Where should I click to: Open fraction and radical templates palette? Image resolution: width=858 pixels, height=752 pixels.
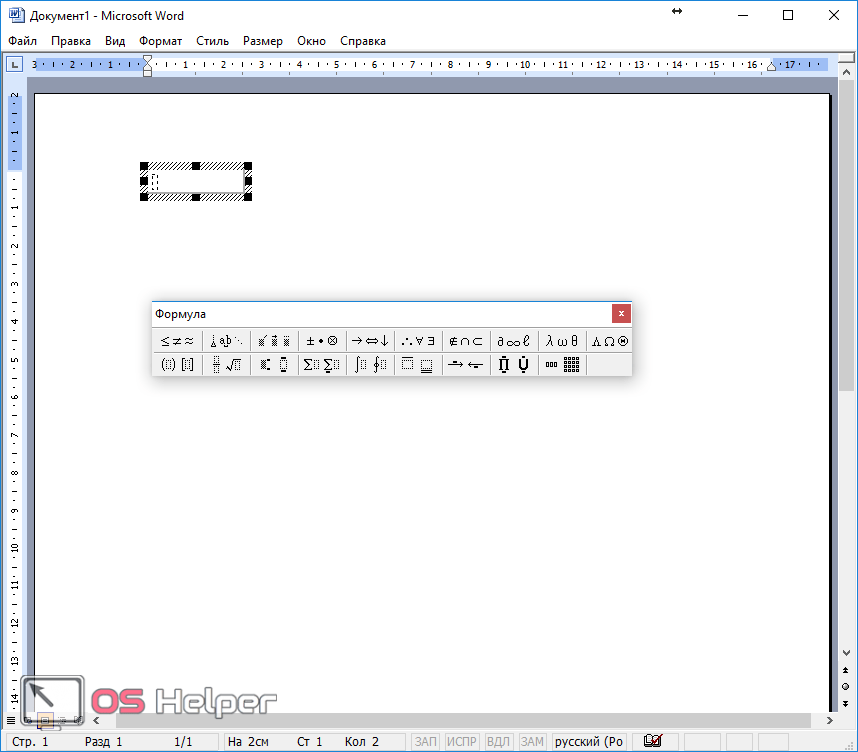pos(226,365)
